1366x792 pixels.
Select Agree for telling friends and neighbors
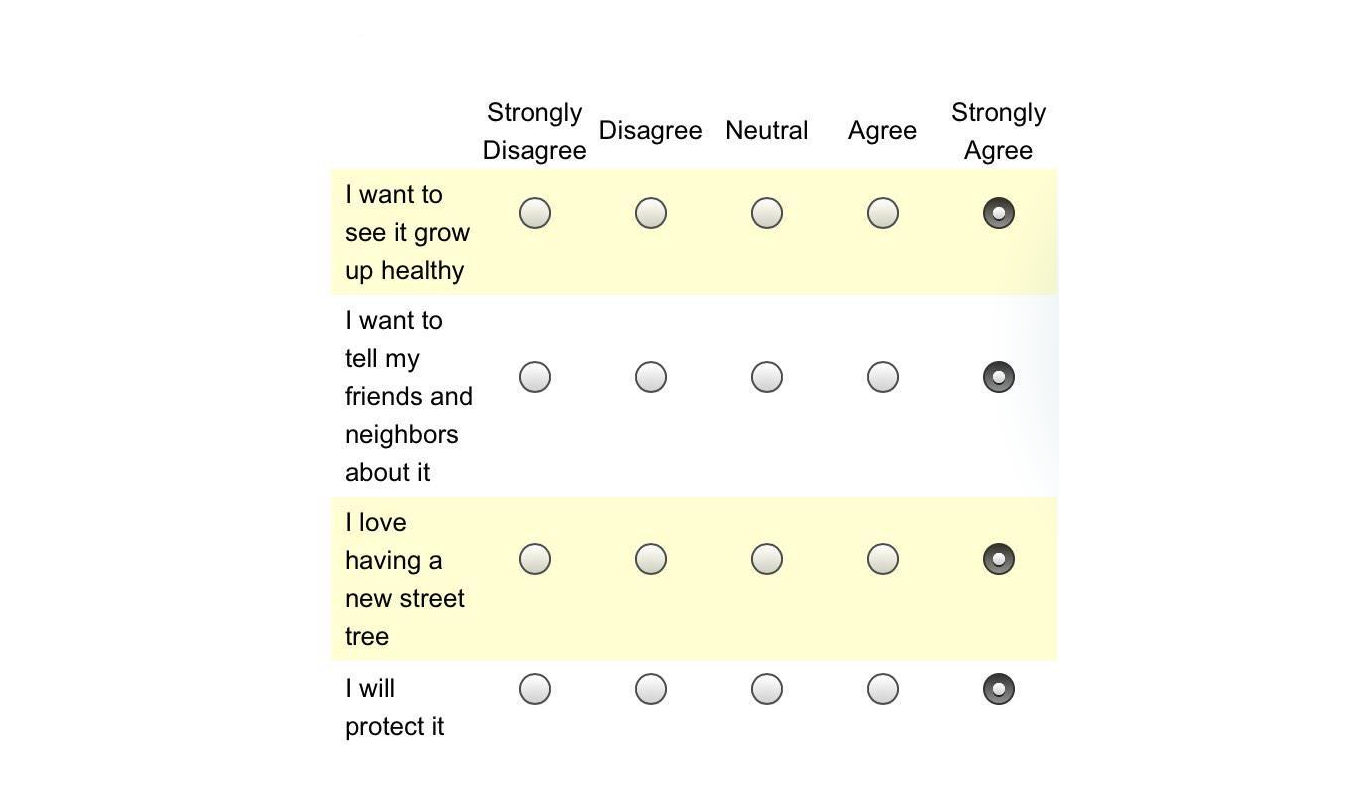[x=882, y=377]
